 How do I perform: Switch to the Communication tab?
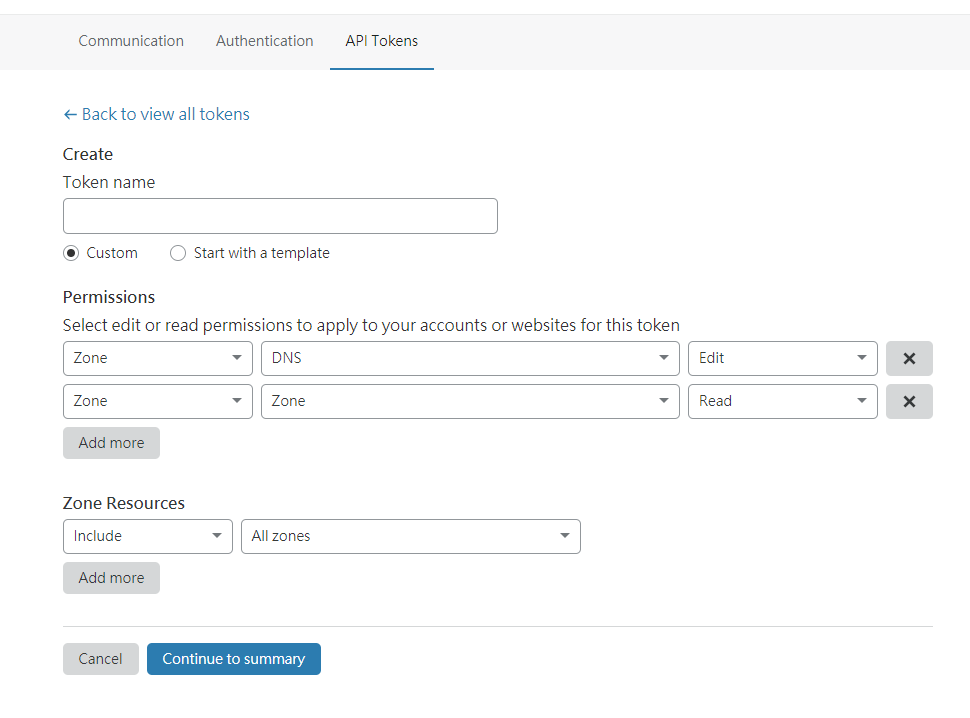click(131, 41)
